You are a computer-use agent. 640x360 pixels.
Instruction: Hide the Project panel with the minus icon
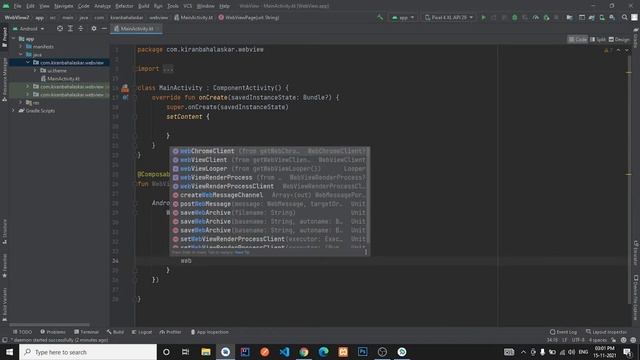[104, 29]
